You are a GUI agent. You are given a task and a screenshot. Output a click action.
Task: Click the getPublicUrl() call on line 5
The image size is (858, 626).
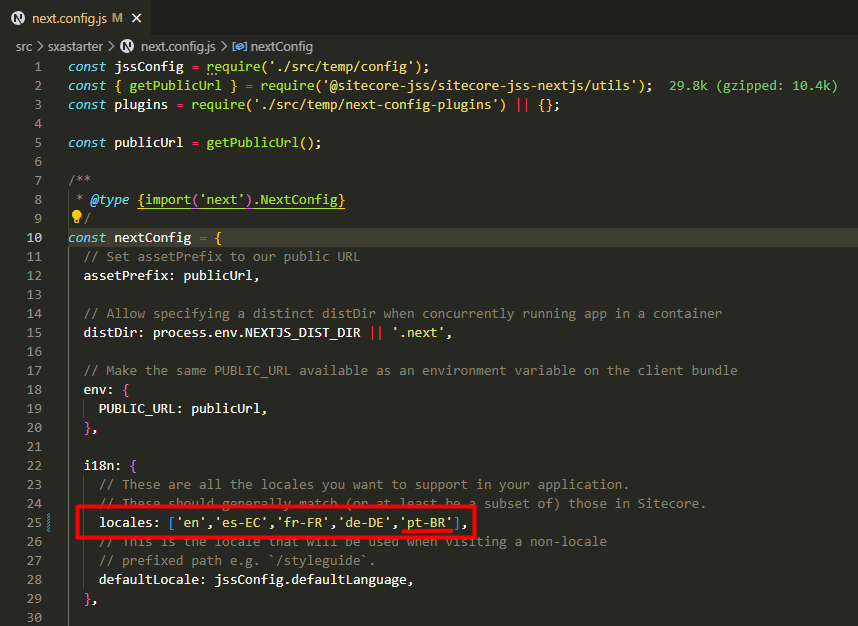pos(260,143)
